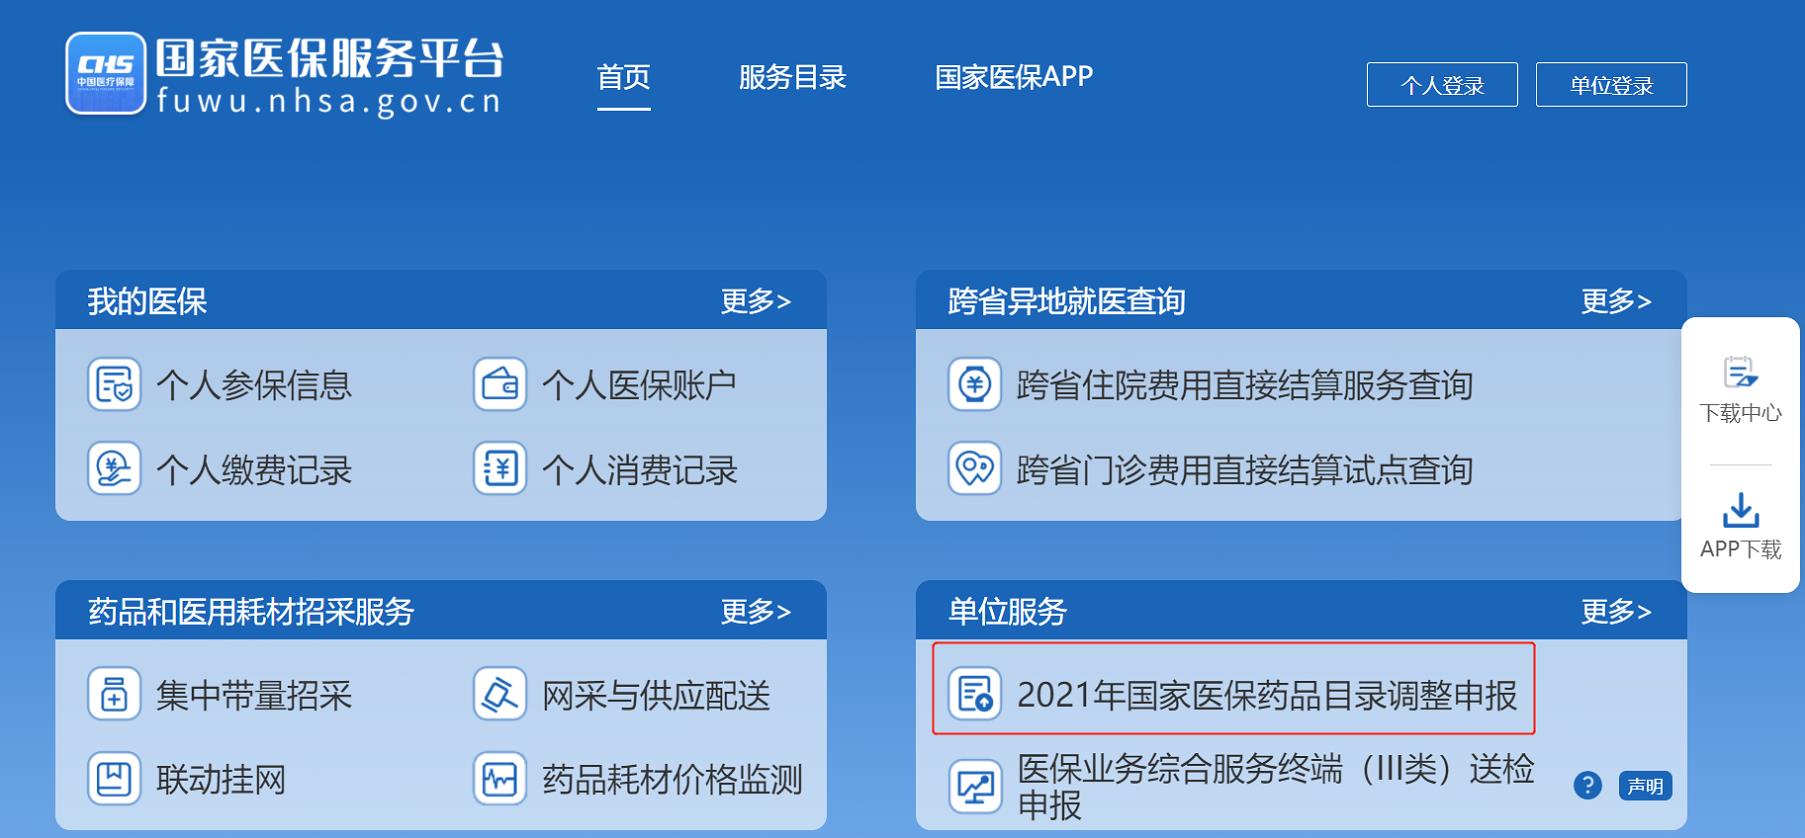1805x838 pixels.
Task: Expand 更多> in 我的医保 panel
Action: [756, 301]
